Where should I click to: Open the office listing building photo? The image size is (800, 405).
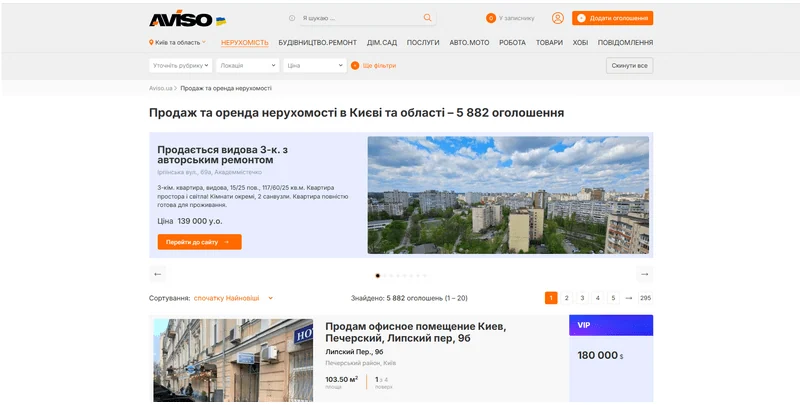click(x=233, y=360)
